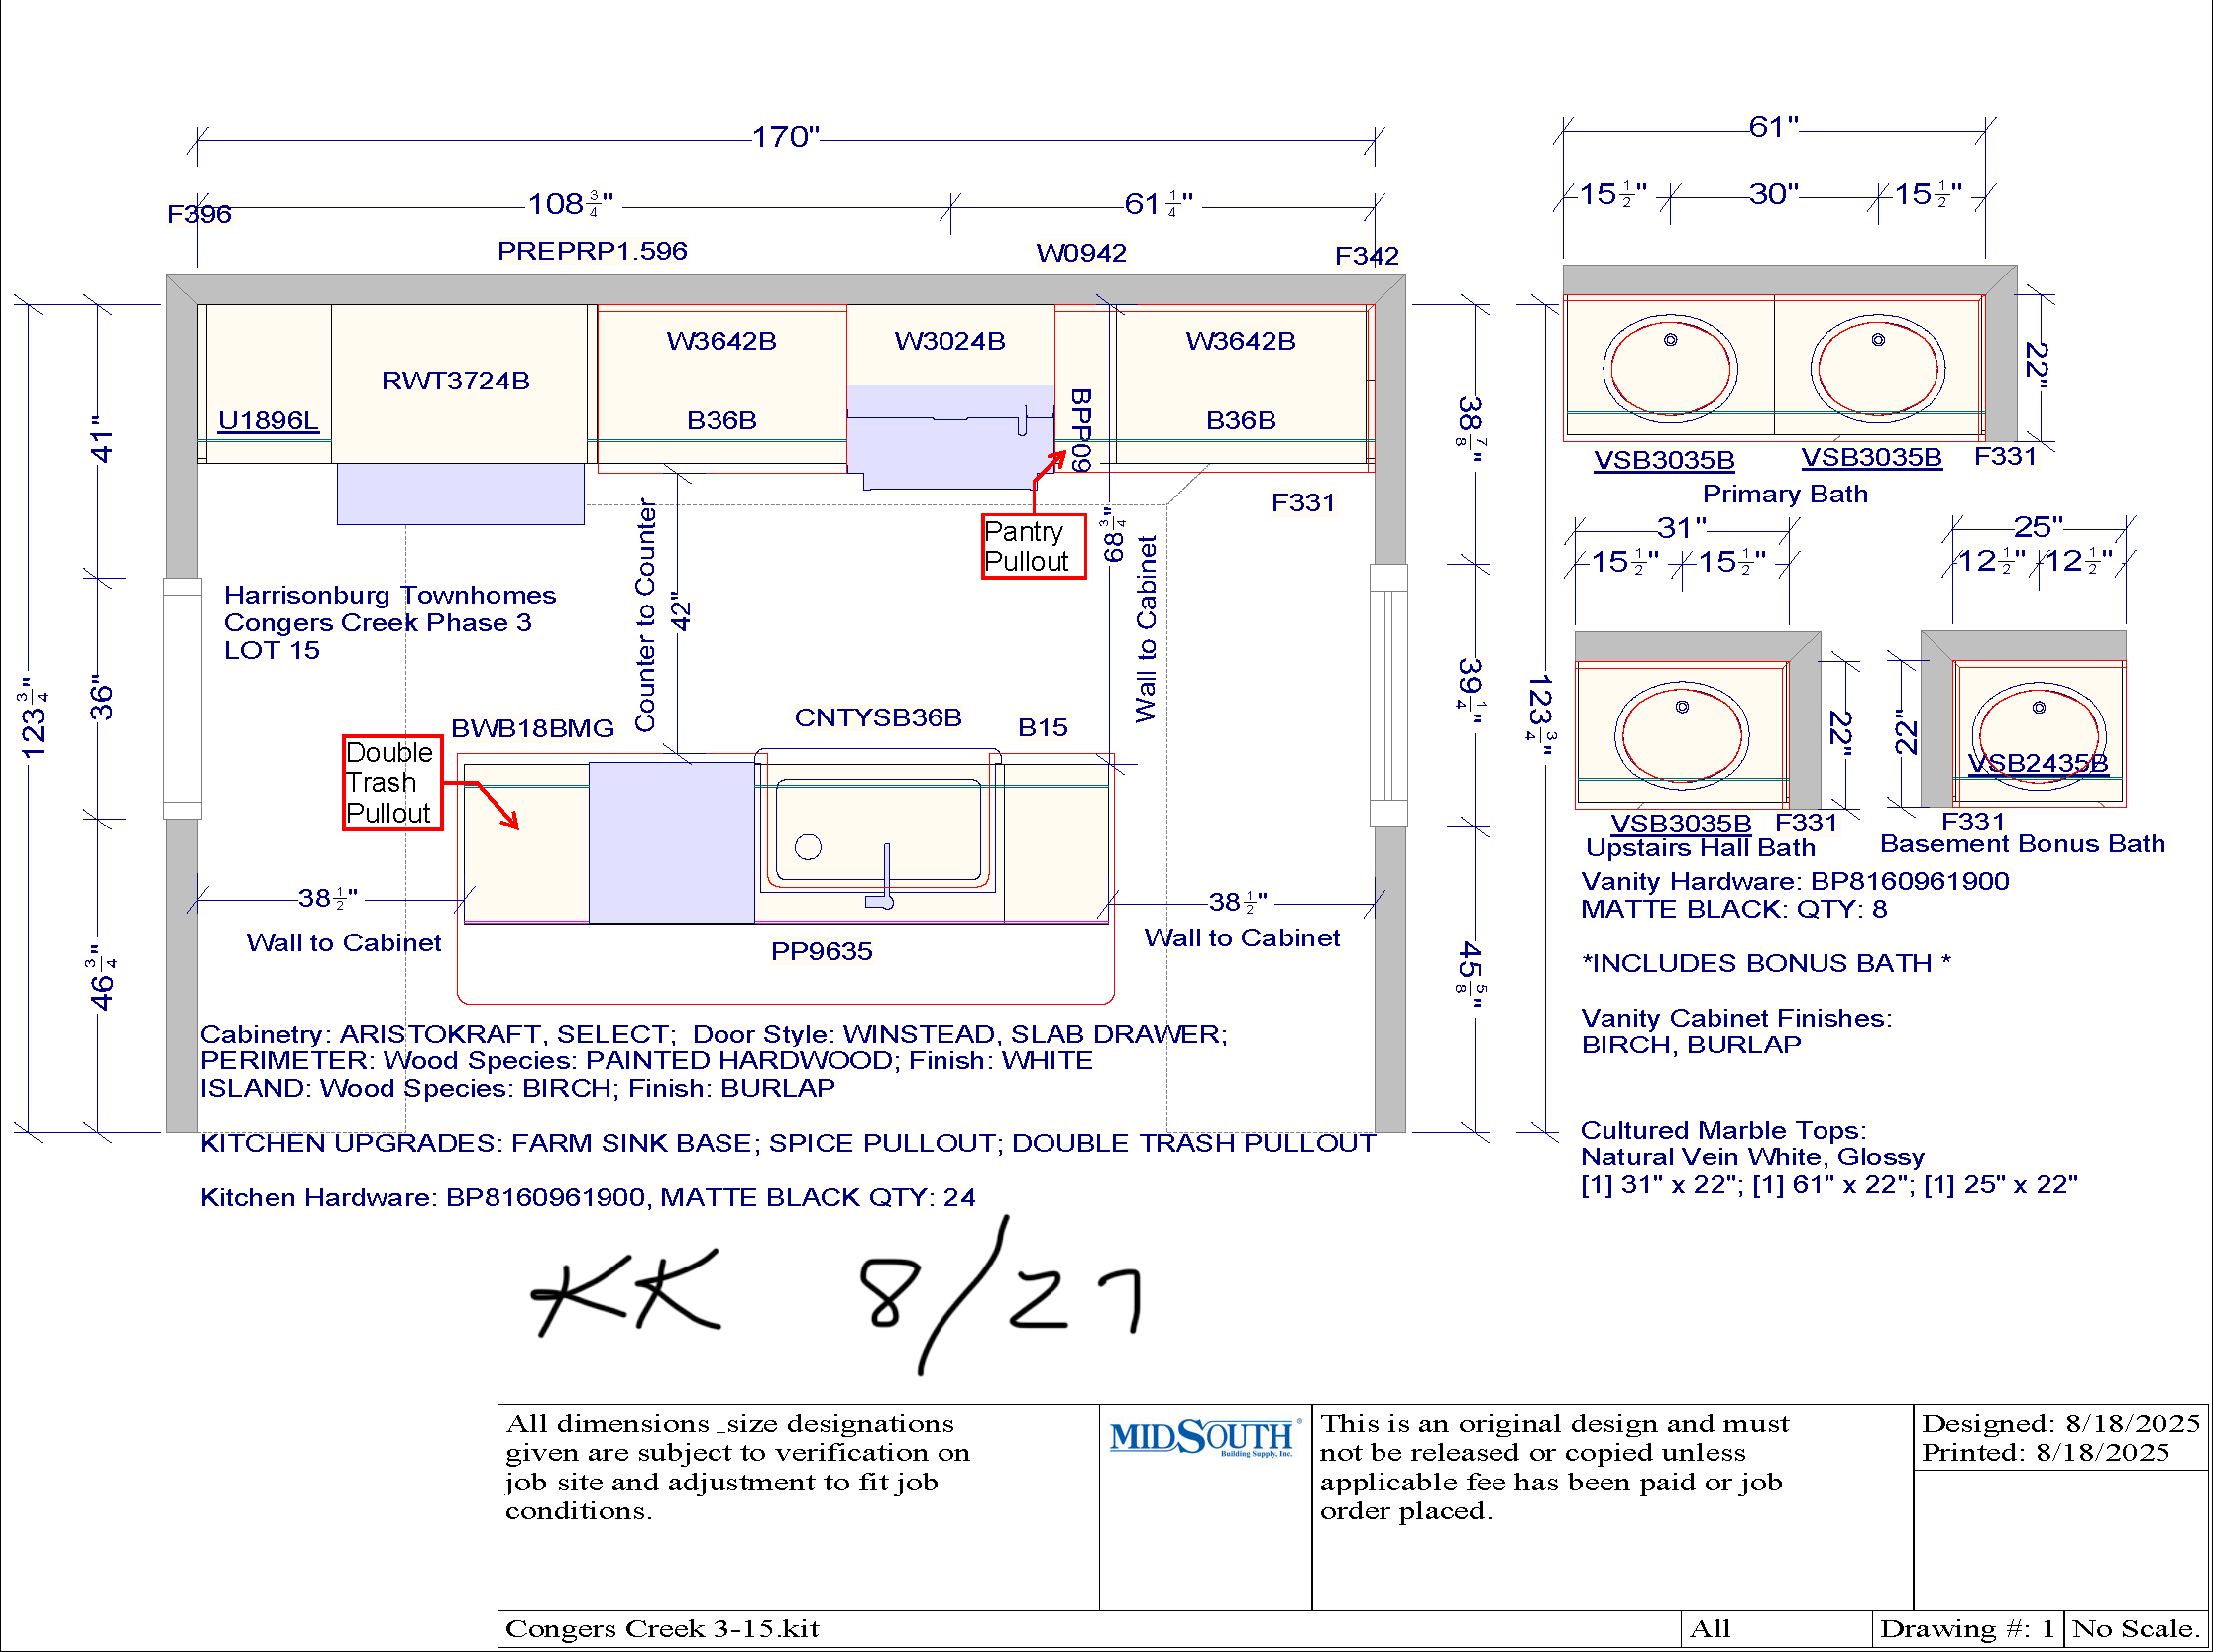This screenshot has width=2213, height=1652.
Task: Click the Congers Creek 3-15.kit file name
Action: pyautogui.click(x=662, y=1629)
